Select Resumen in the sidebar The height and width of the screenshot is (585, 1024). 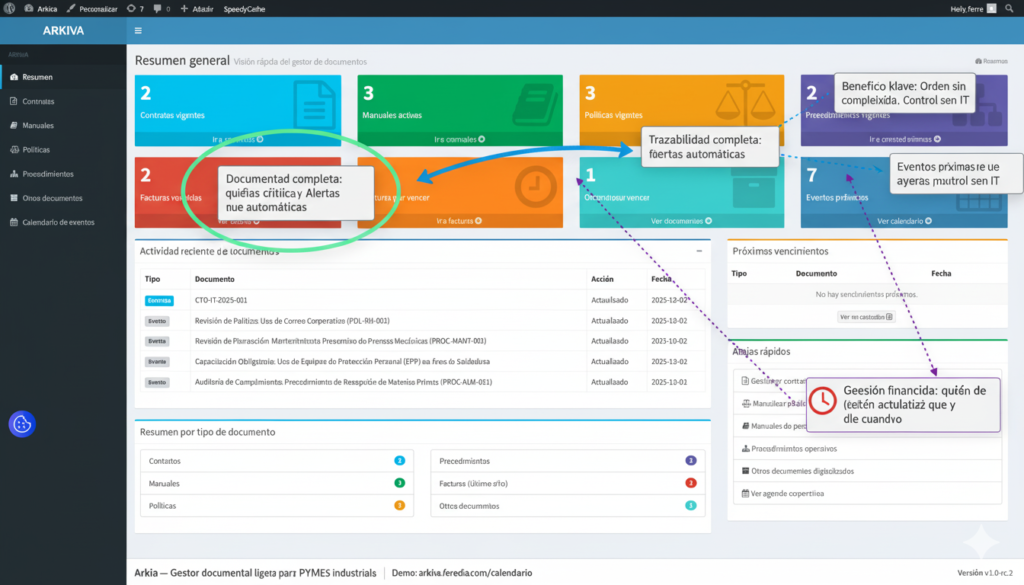pos(63,77)
